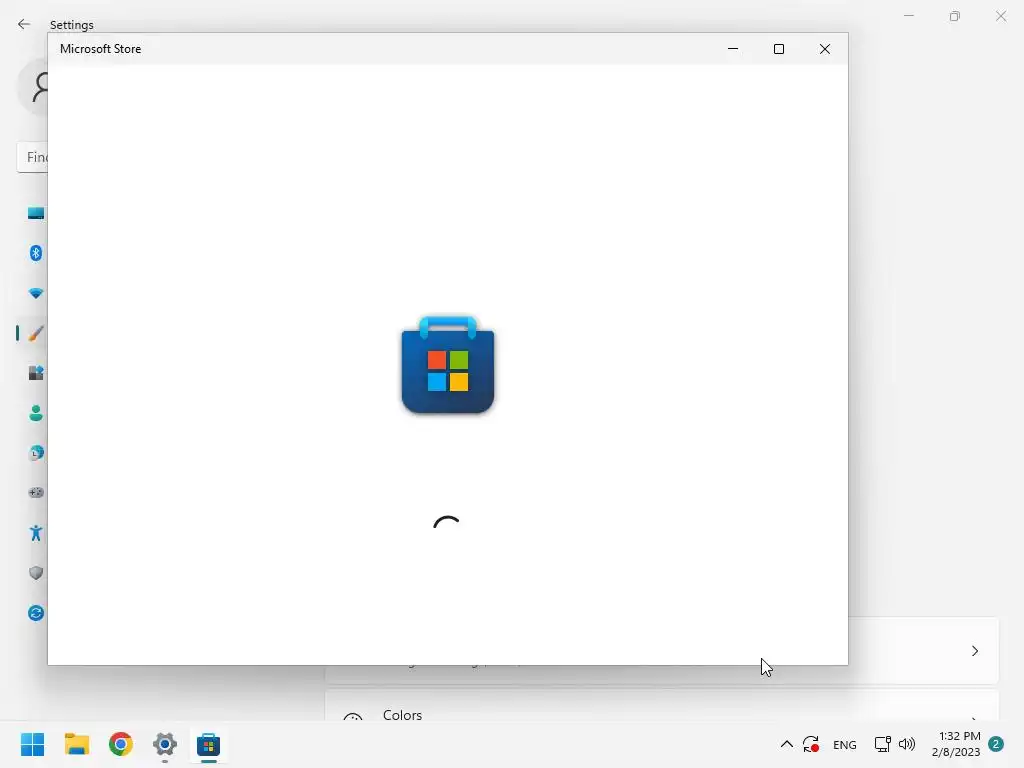Viewport: 1024px width, 768px height.
Task: Minimize the Settings window
Action: [x=908, y=16]
